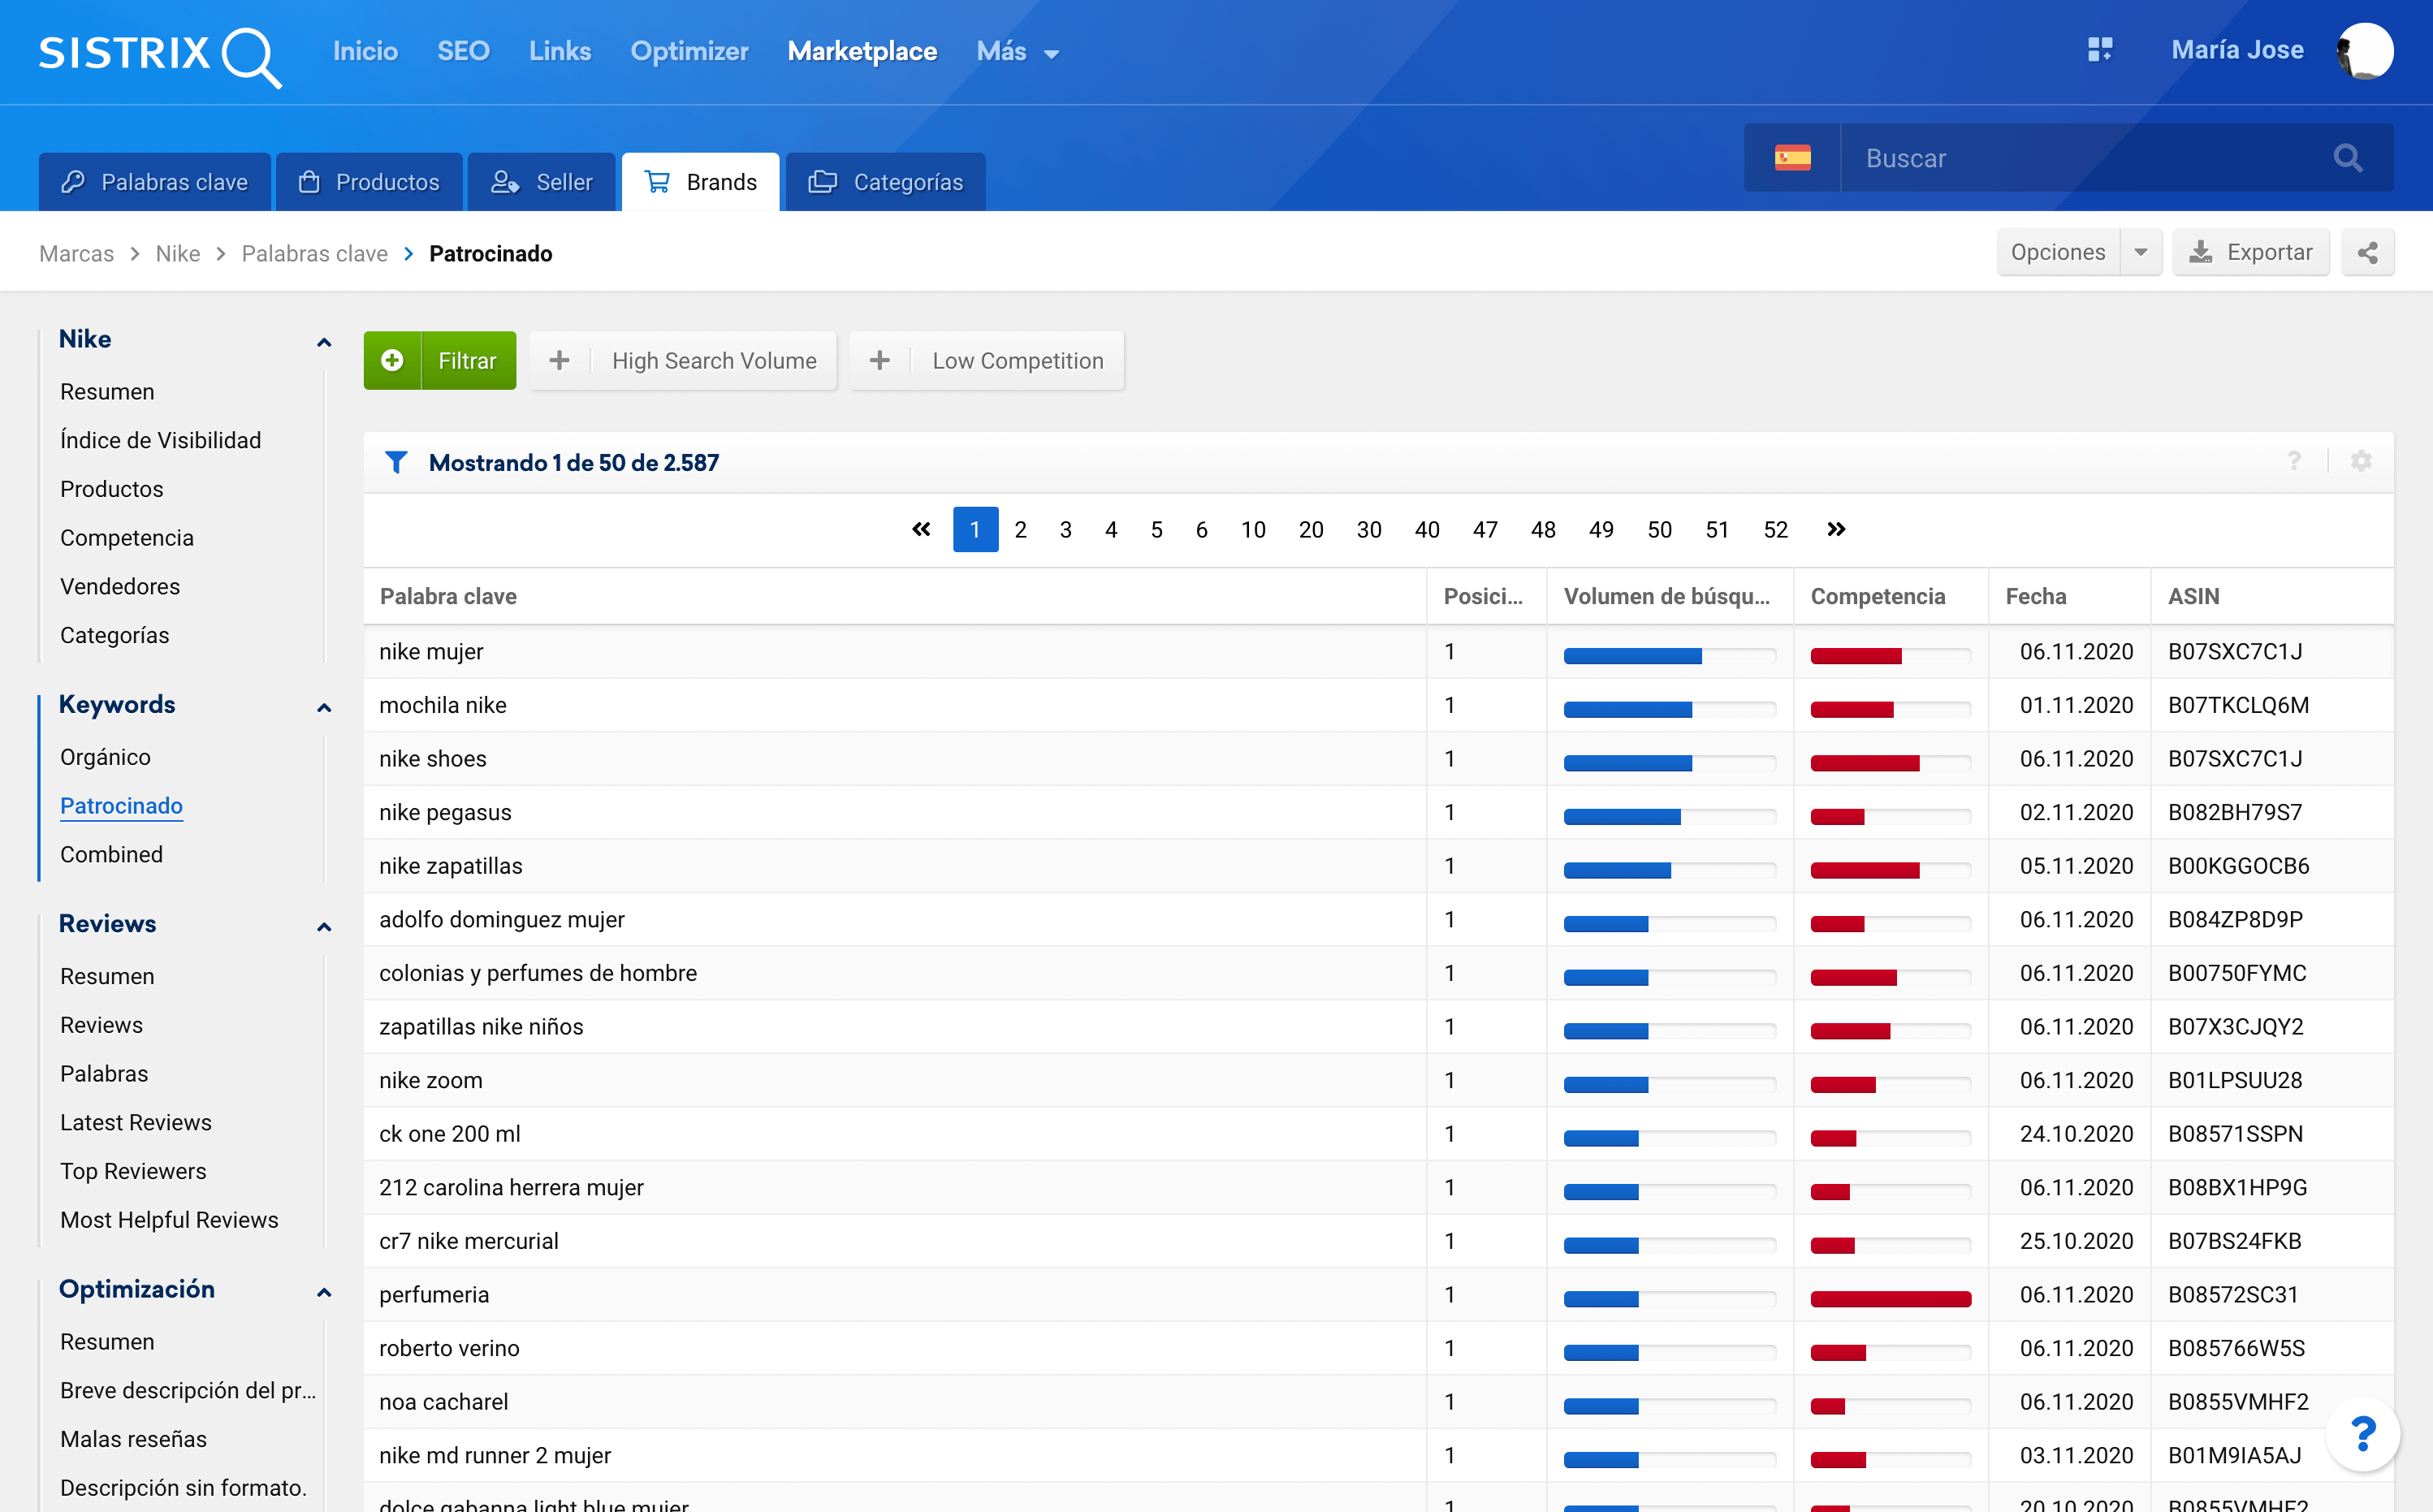The image size is (2433, 1512).
Task: Click the green Filtrar button
Action: click(x=440, y=361)
